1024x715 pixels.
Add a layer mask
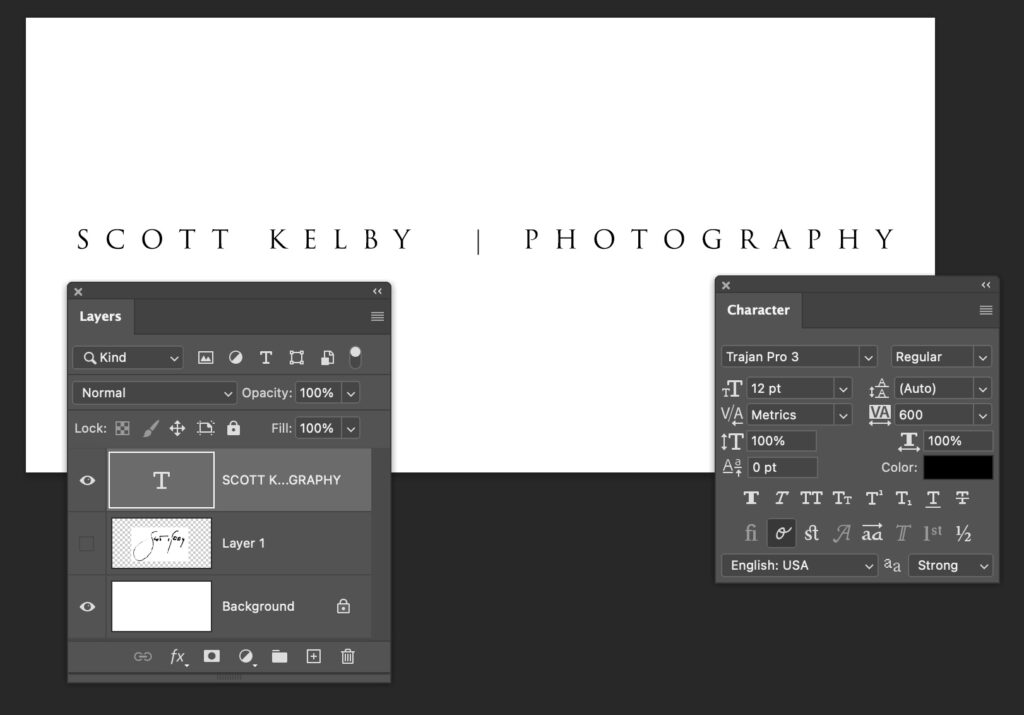point(212,656)
